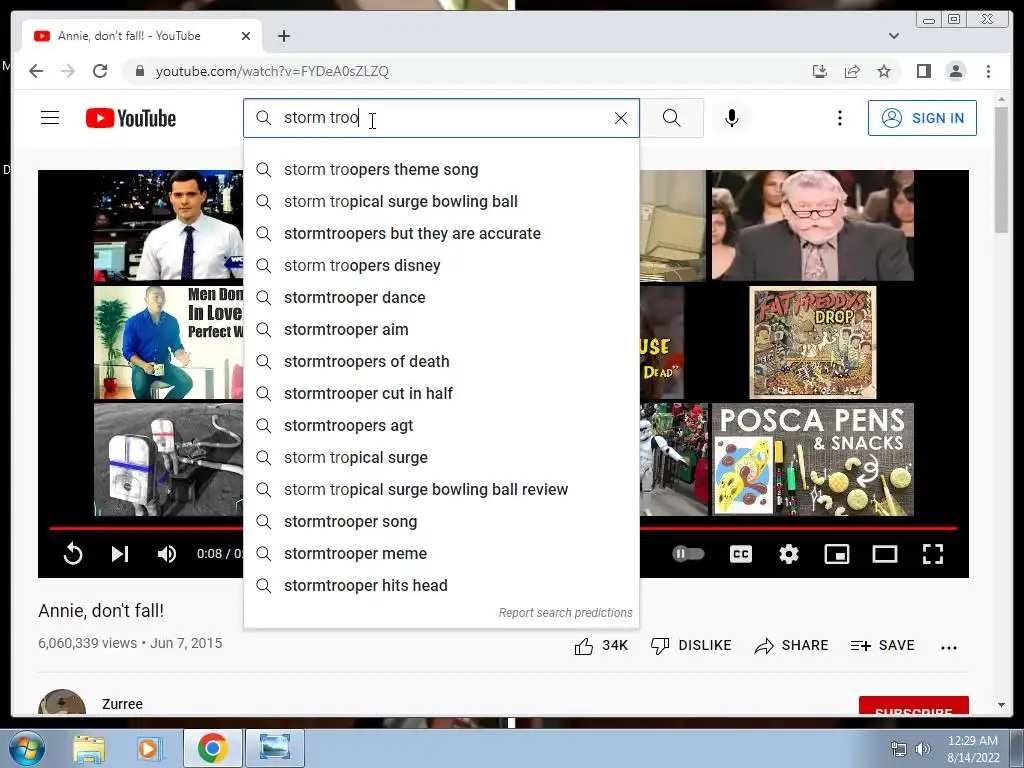The width and height of the screenshot is (1024, 768).
Task: Select 'storm tropical surge bowling ball review'
Action: click(441, 490)
